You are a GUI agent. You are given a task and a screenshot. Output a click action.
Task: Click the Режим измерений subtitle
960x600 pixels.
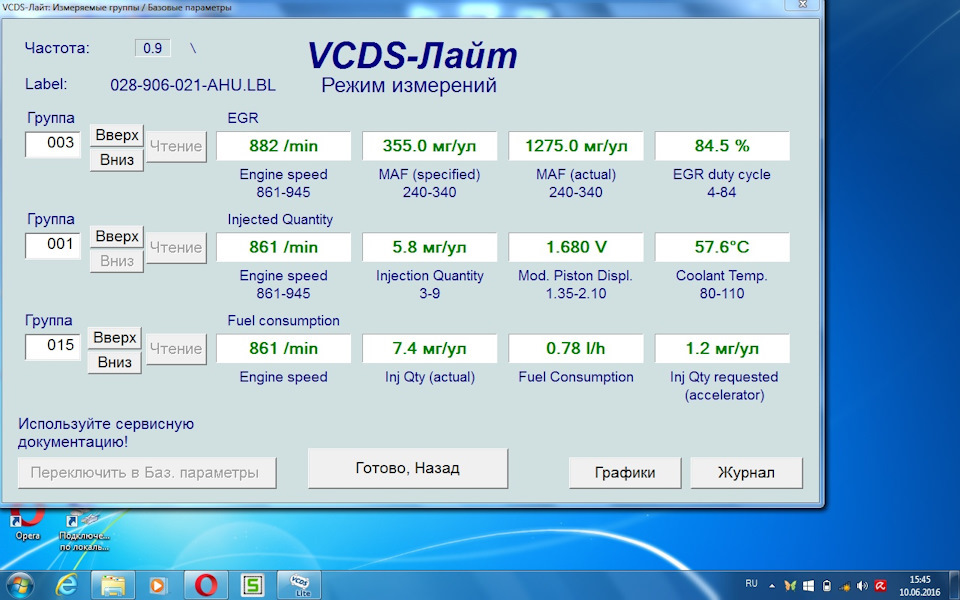coord(409,85)
